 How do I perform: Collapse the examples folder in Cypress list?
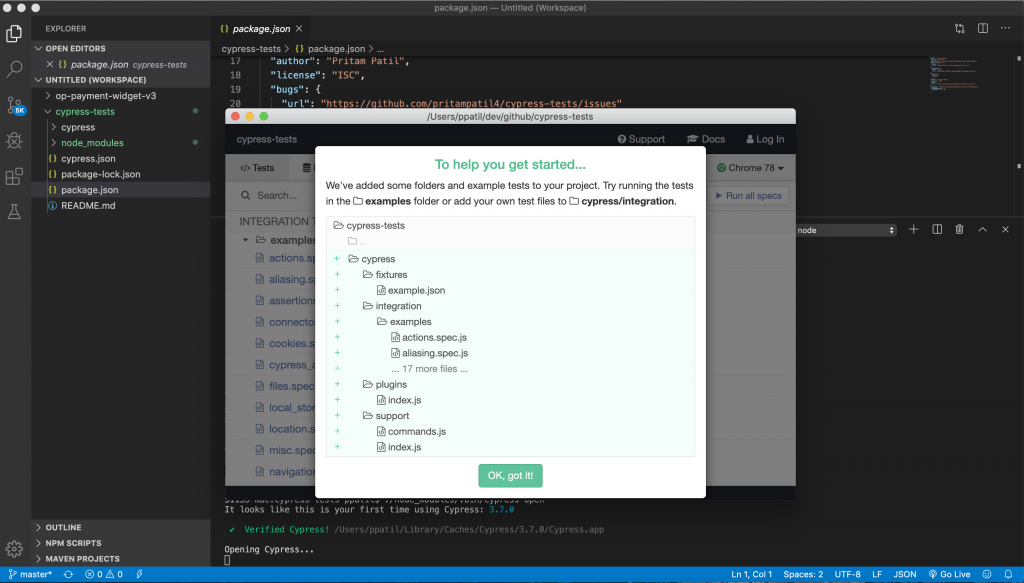(246, 240)
